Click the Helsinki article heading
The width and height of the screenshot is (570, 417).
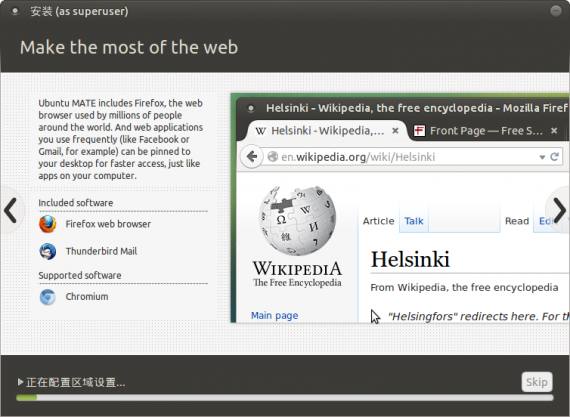(410, 259)
